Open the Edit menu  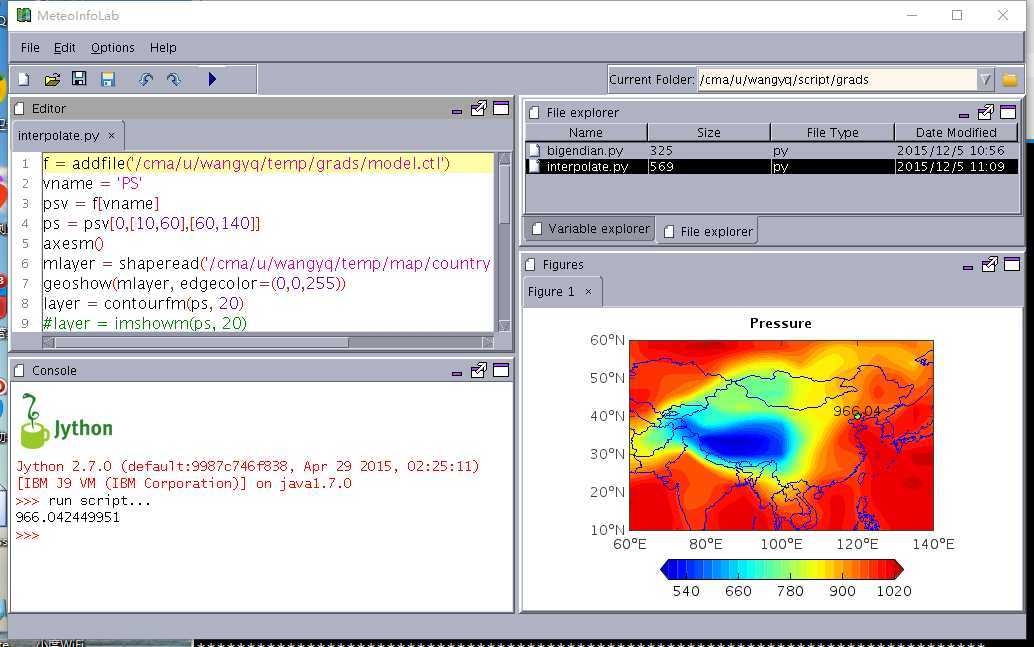[x=64, y=47]
